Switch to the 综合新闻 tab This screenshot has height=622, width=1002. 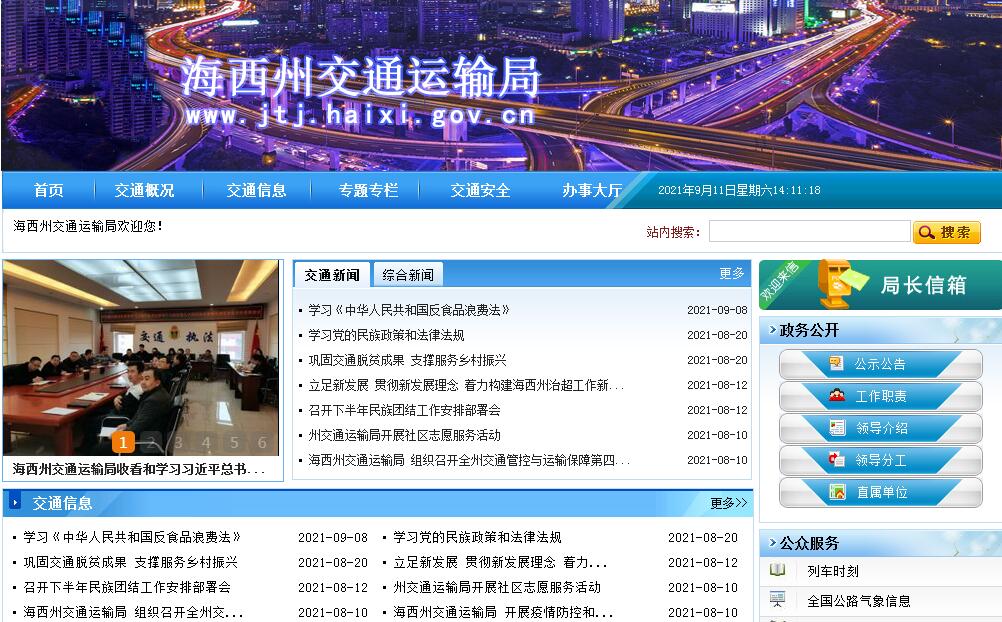pos(408,275)
